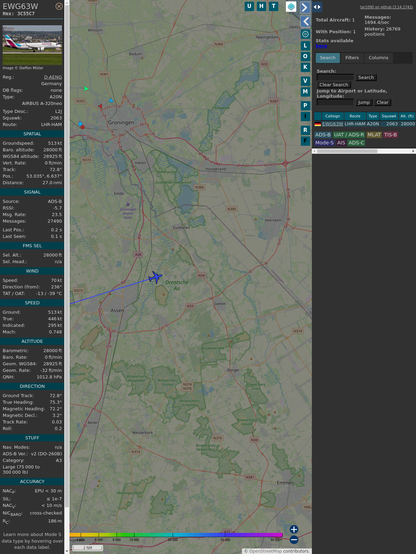Sort table by Type column
This screenshot has height=554, width=416.
tap(373, 116)
